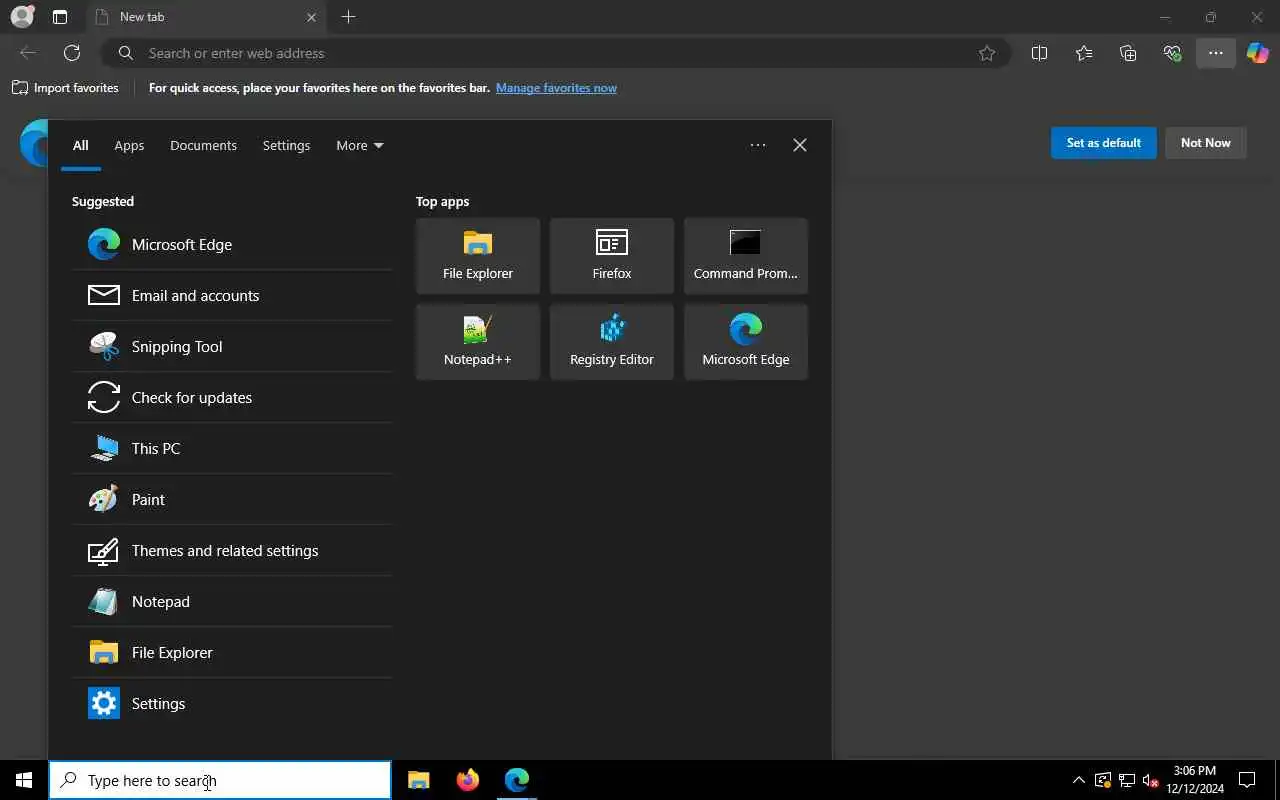Expand the More search filter dropdown
Viewport: 1280px width, 800px height.
[x=360, y=145]
